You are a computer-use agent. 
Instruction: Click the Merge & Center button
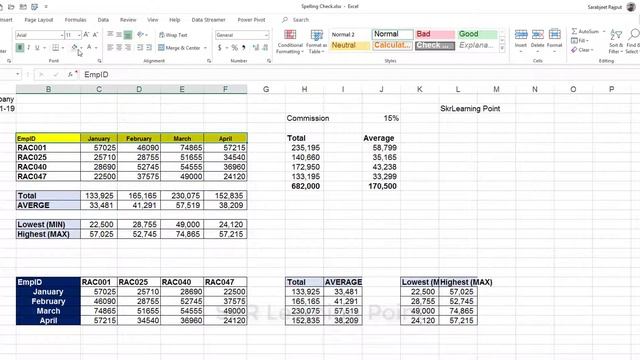(x=180, y=48)
